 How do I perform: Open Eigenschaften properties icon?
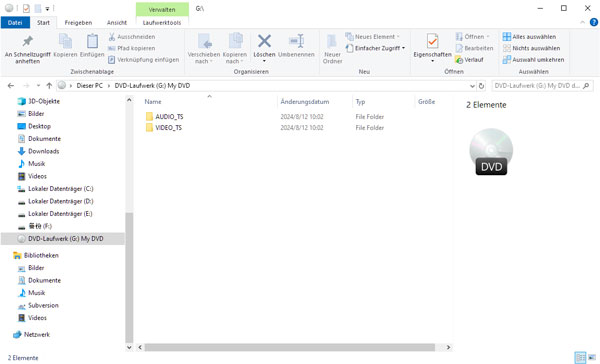click(x=432, y=41)
